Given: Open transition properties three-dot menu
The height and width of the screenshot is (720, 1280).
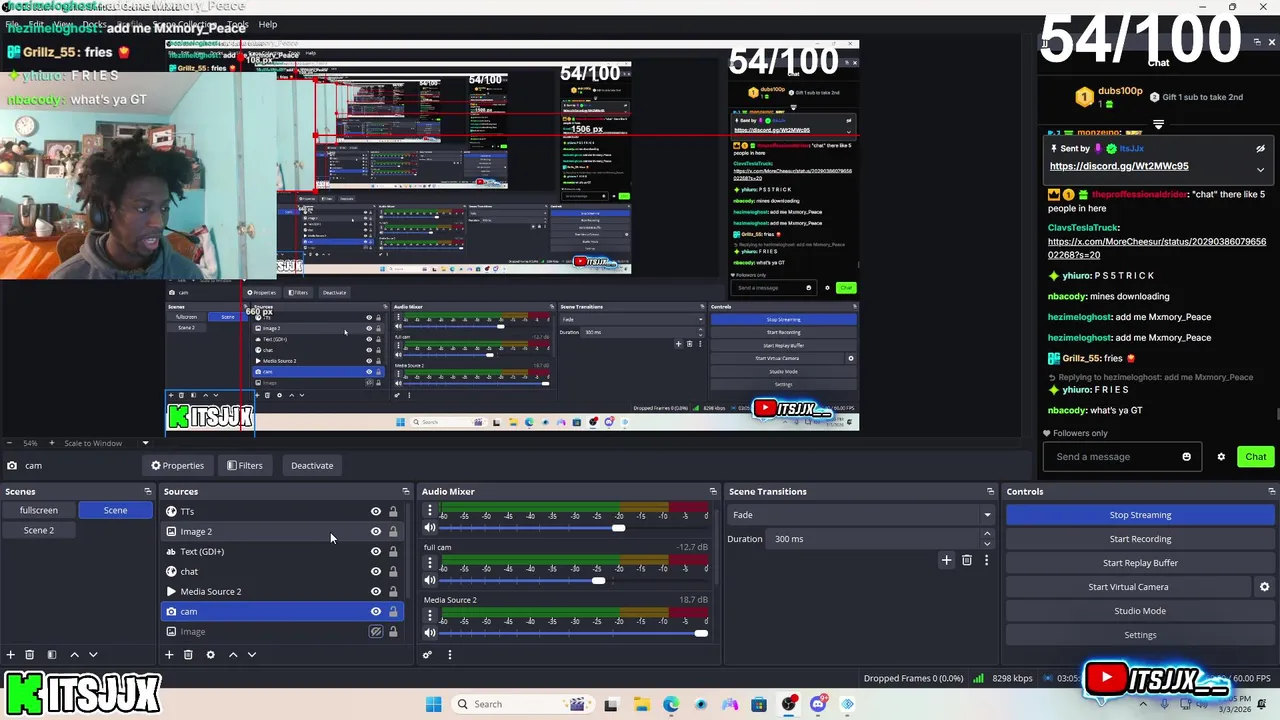Looking at the screenshot, I should click(986, 561).
